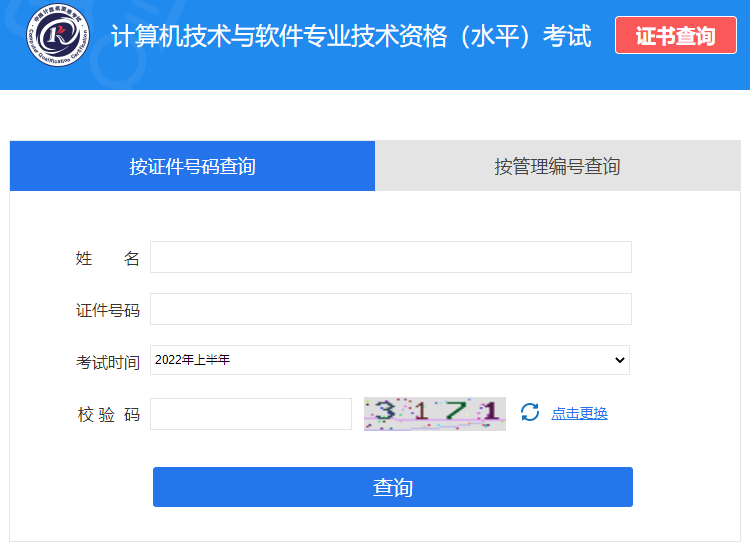Click the circular refresh arrows icon
Viewport: 750px width, 554px height.
point(530,413)
